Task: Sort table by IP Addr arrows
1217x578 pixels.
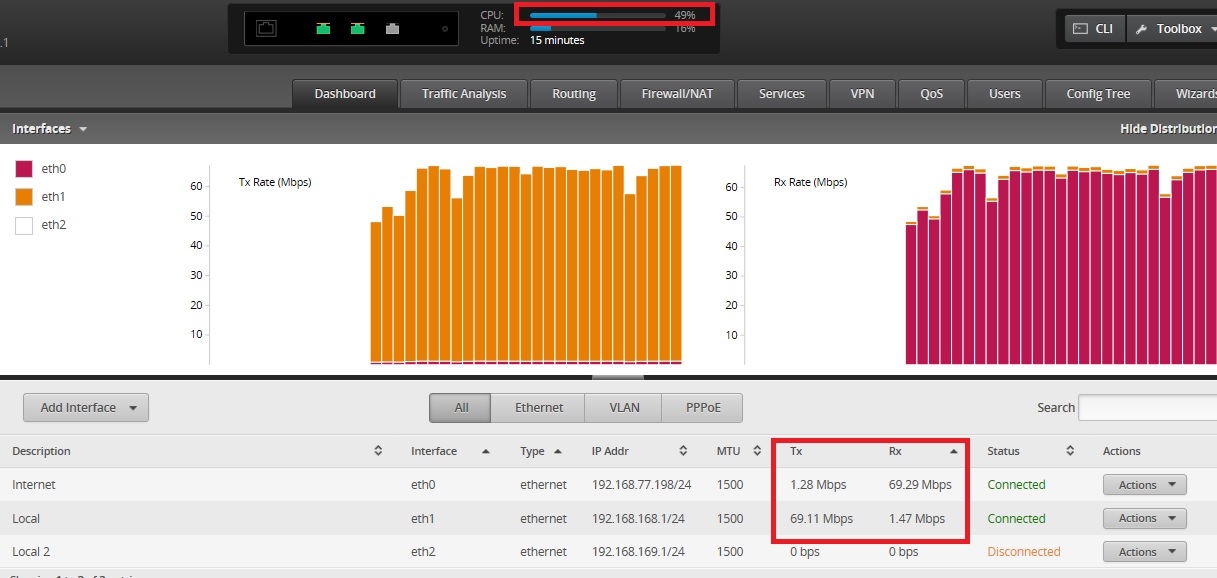Action: point(683,451)
